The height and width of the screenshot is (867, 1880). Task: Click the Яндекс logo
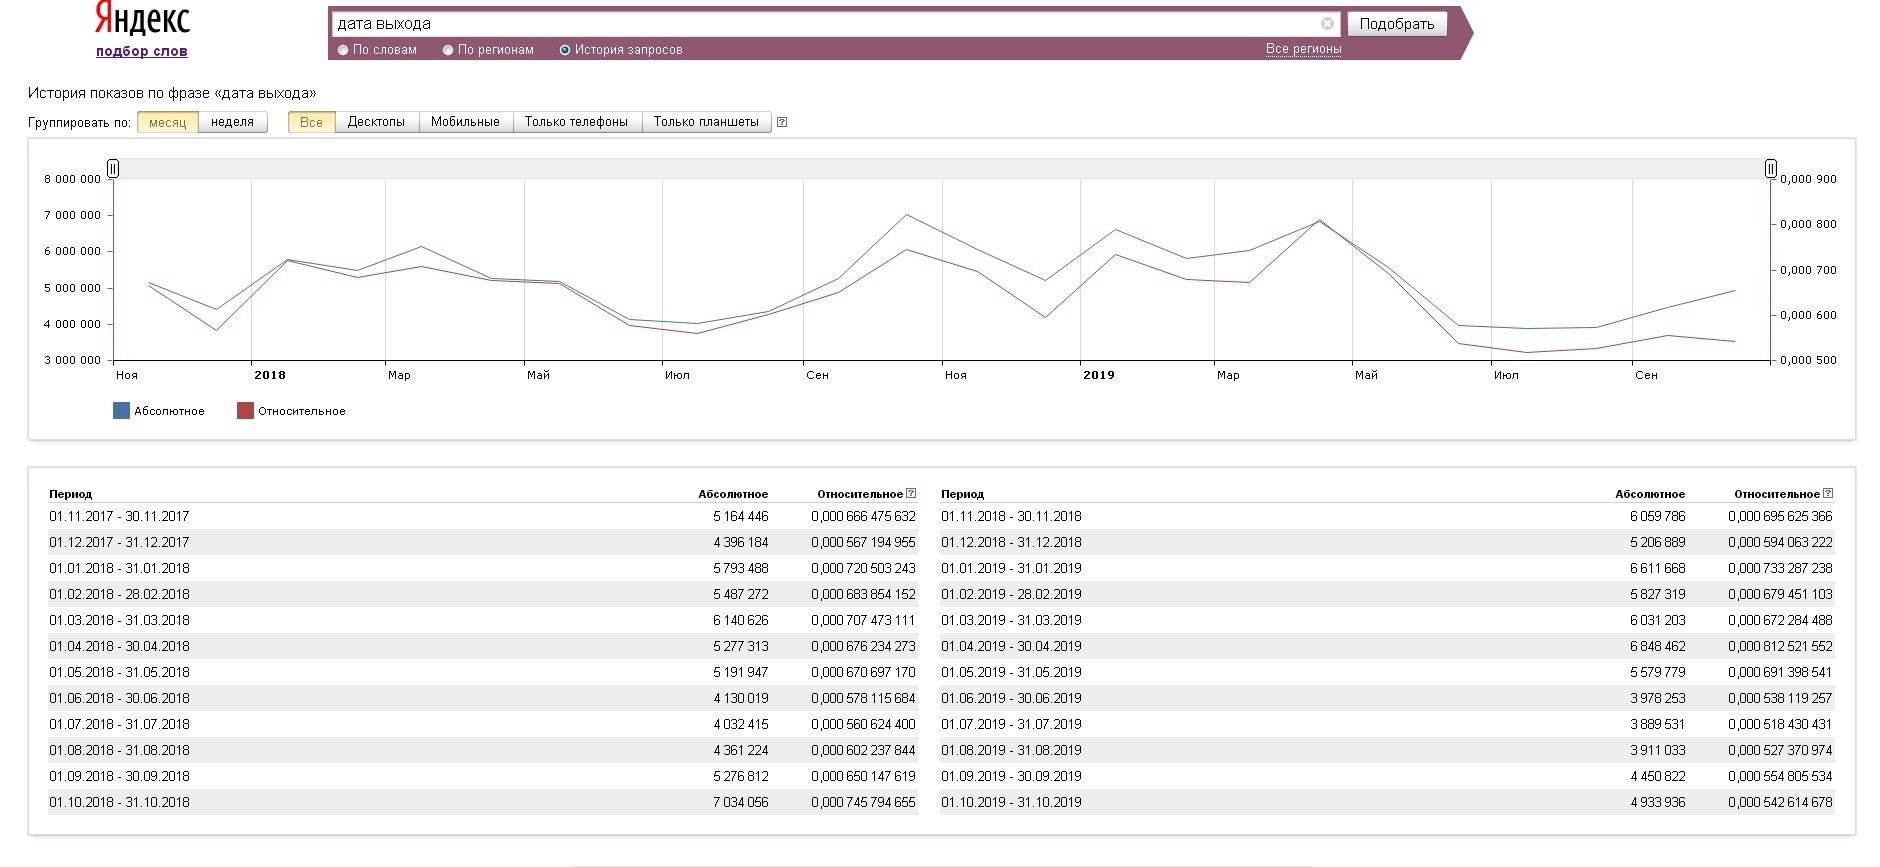[142, 19]
